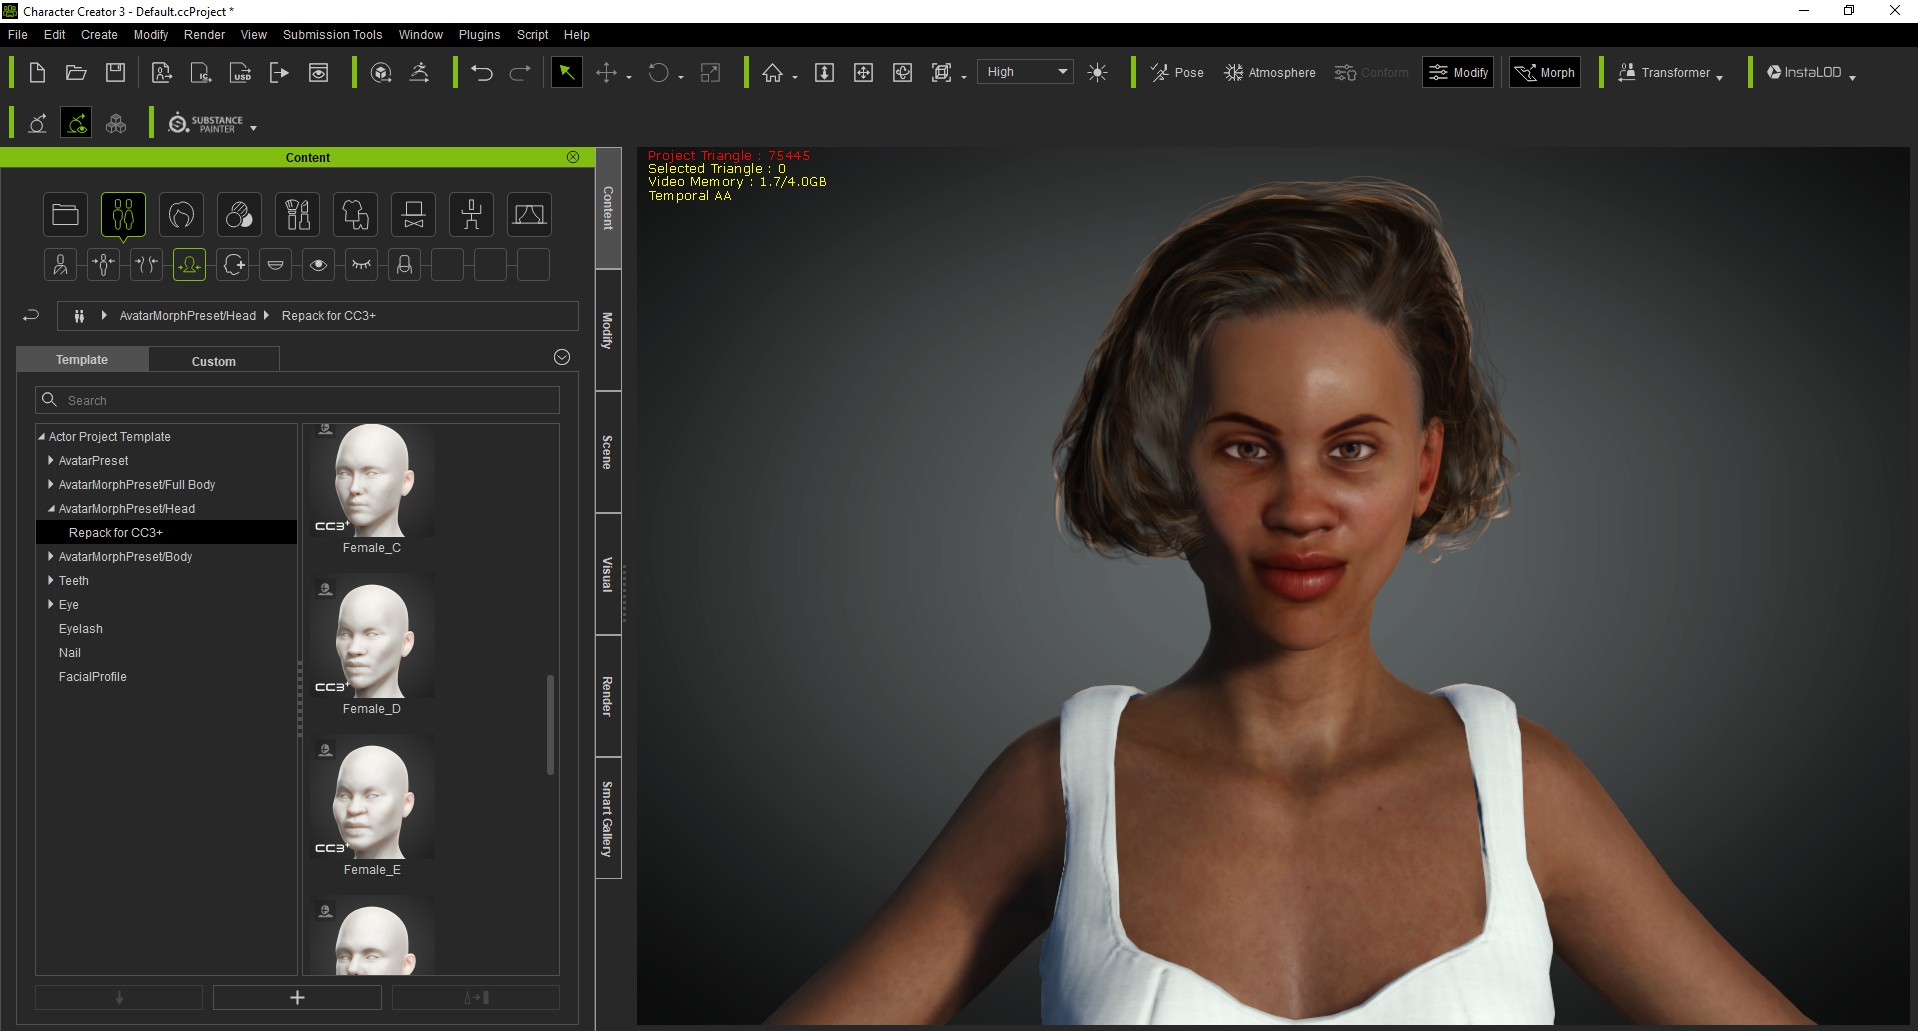Choose the move transform tool
1918x1031 pixels.
[x=606, y=72]
